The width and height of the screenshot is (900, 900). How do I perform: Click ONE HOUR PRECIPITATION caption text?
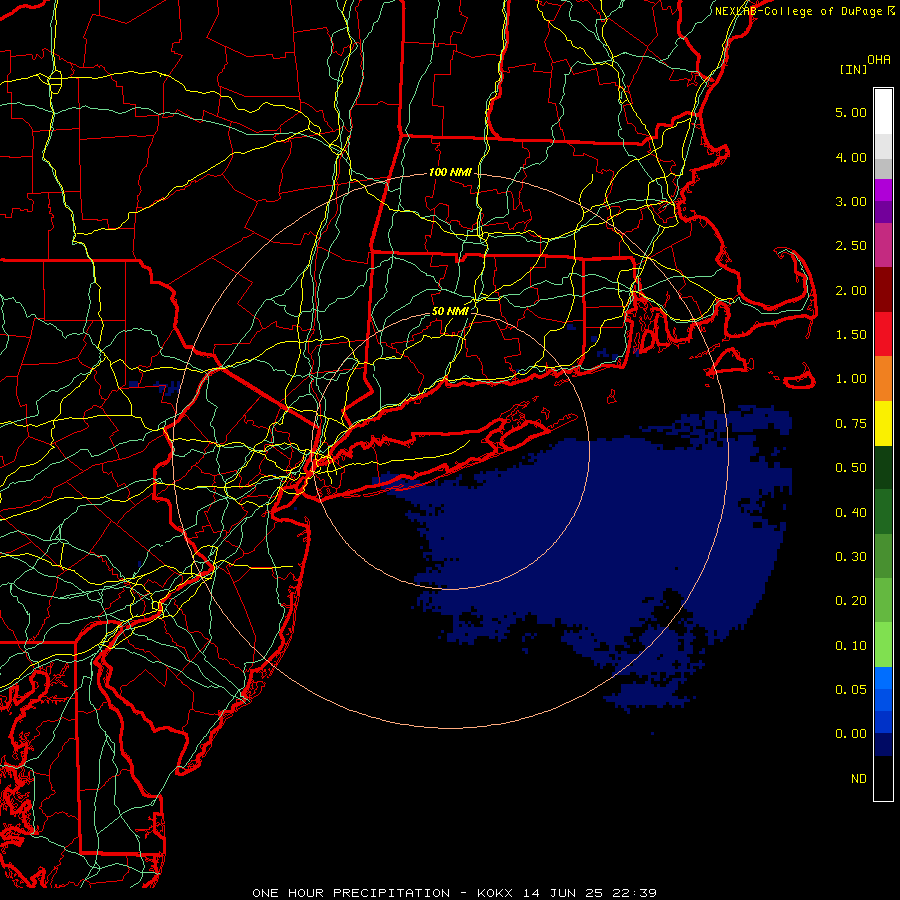point(351,893)
